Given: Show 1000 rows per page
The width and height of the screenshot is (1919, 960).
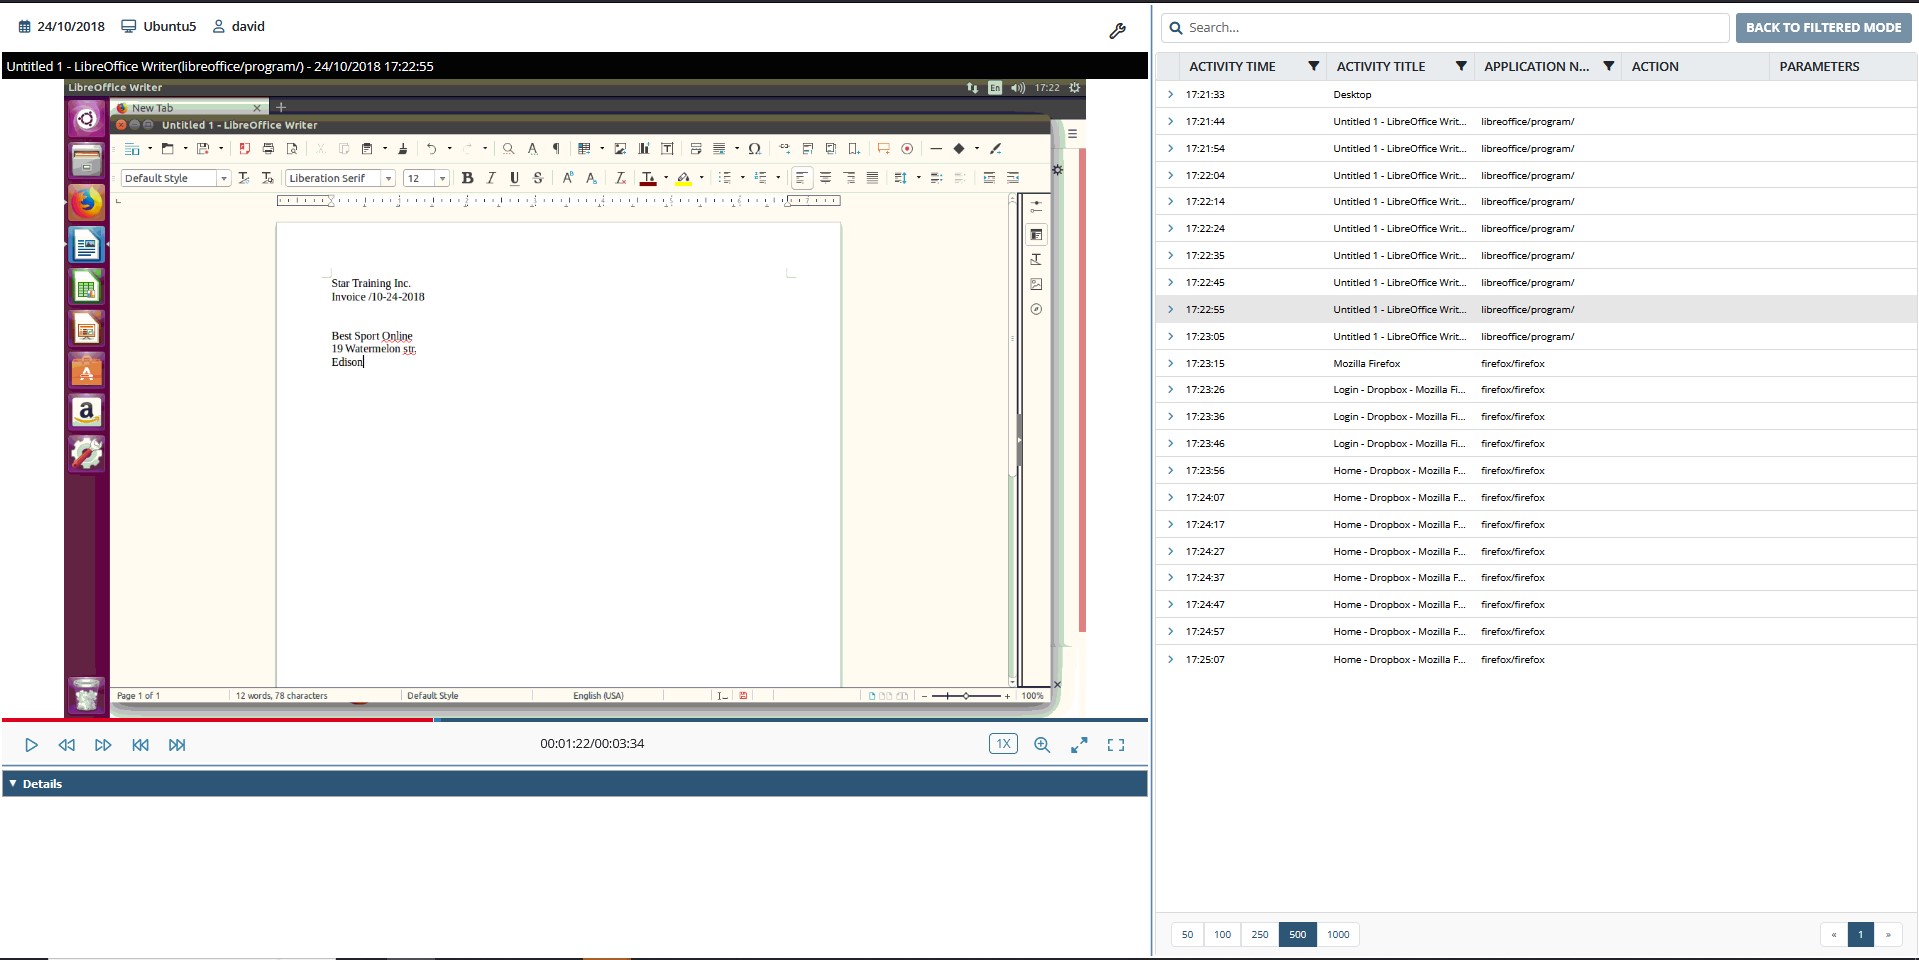Looking at the screenshot, I should [x=1337, y=934].
